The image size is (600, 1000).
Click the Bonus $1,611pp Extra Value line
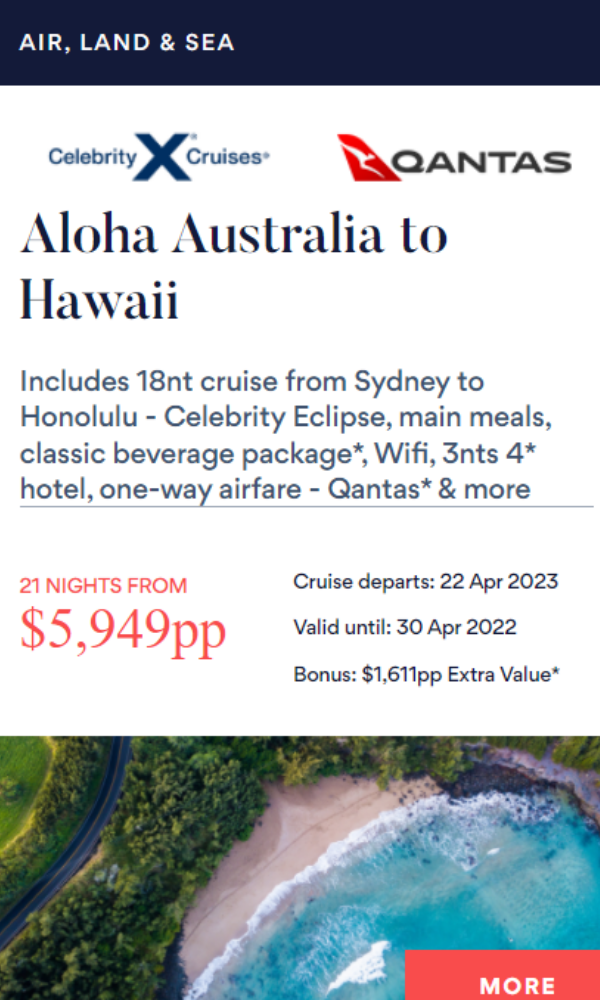click(427, 674)
